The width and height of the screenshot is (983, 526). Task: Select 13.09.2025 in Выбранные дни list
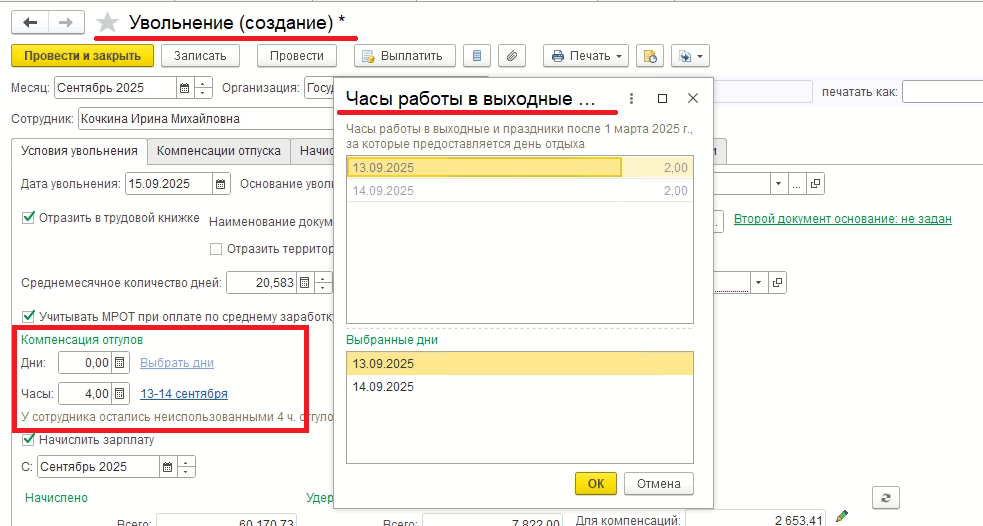point(520,364)
